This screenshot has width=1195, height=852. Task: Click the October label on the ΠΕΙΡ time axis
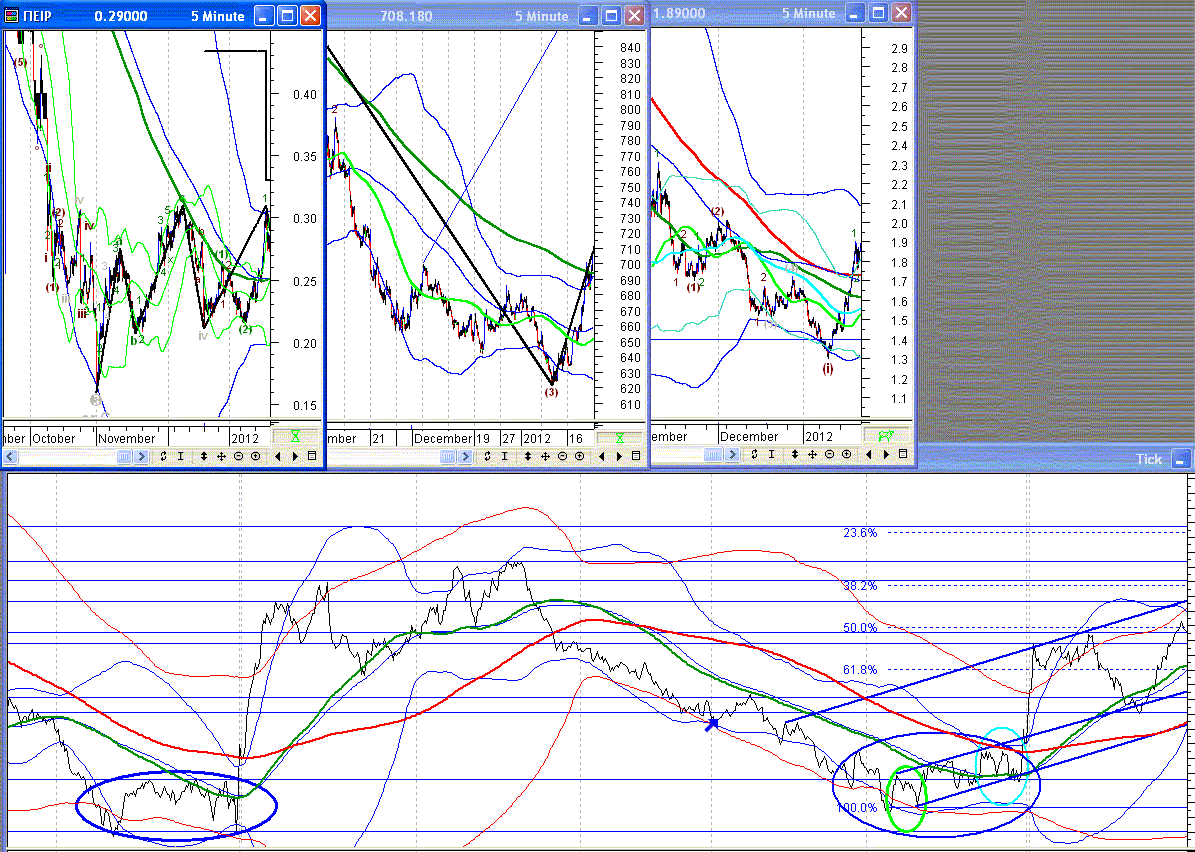pos(54,438)
